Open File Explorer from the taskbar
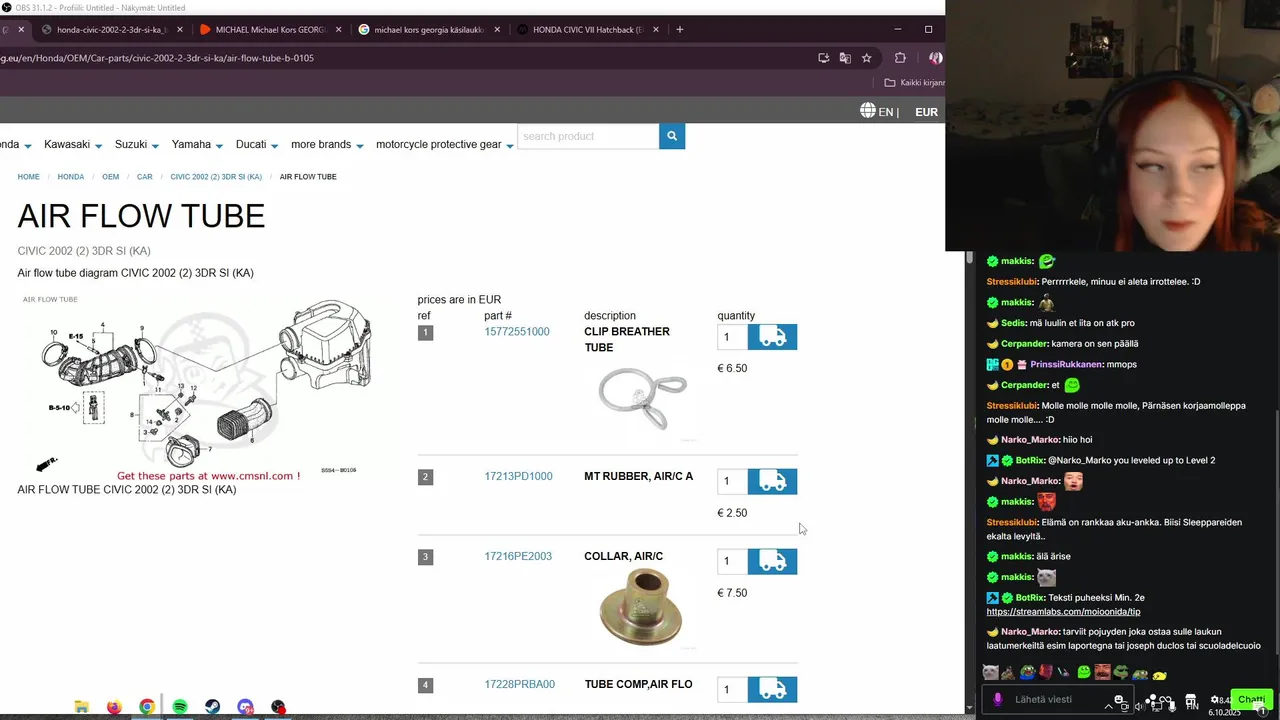The width and height of the screenshot is (1280, 720). point(82,707)
